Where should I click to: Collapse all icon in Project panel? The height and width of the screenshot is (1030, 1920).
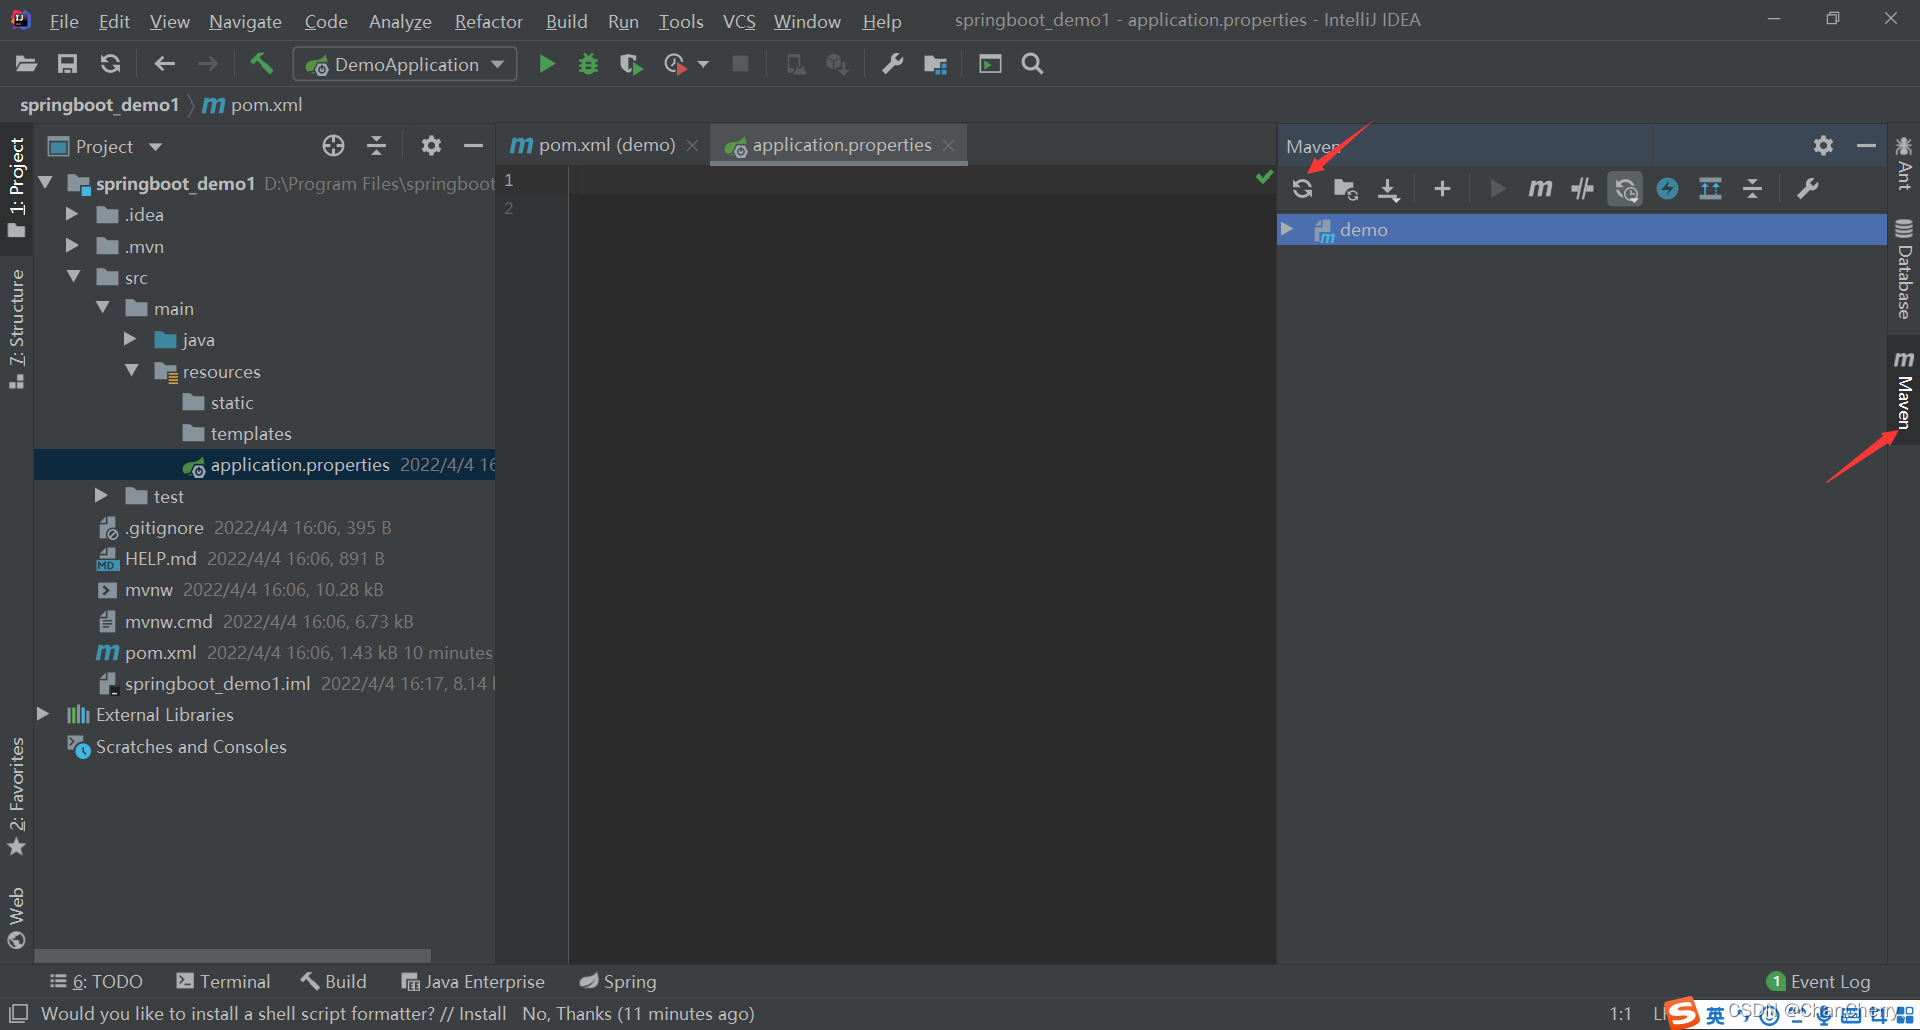376,146
